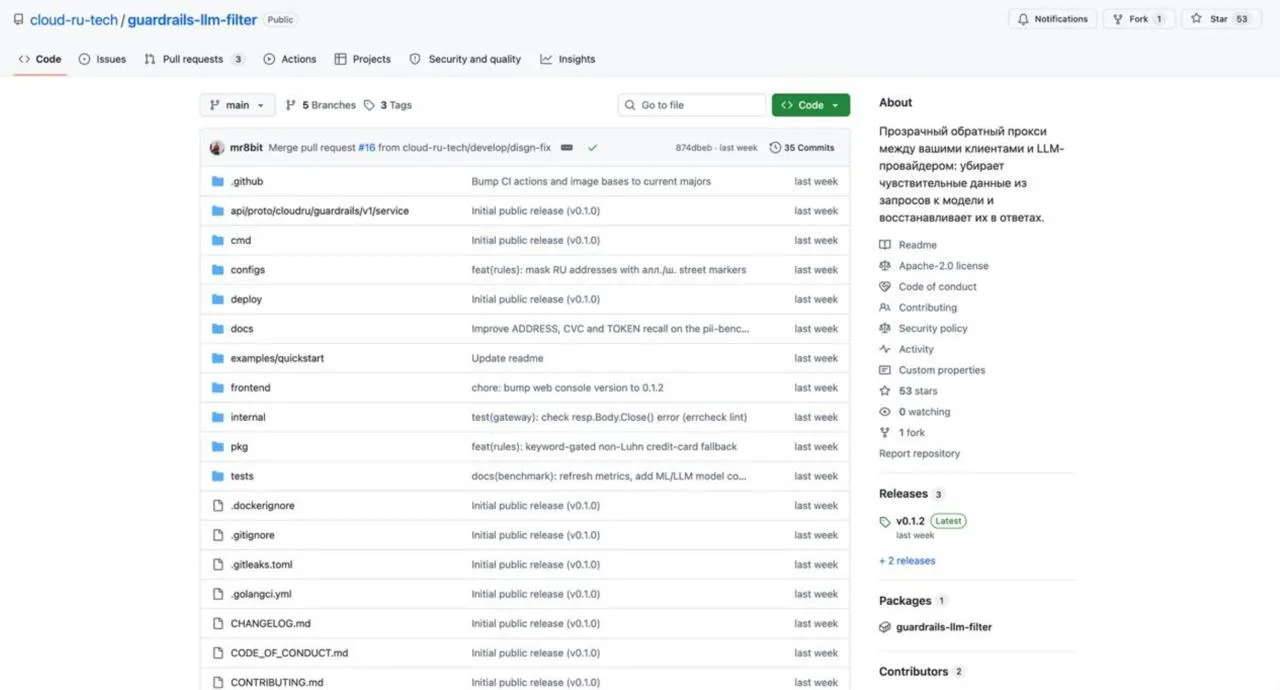The image size is (1280, 690).
Task: Click the eye icon beside 0 watching
Action: 885,412
